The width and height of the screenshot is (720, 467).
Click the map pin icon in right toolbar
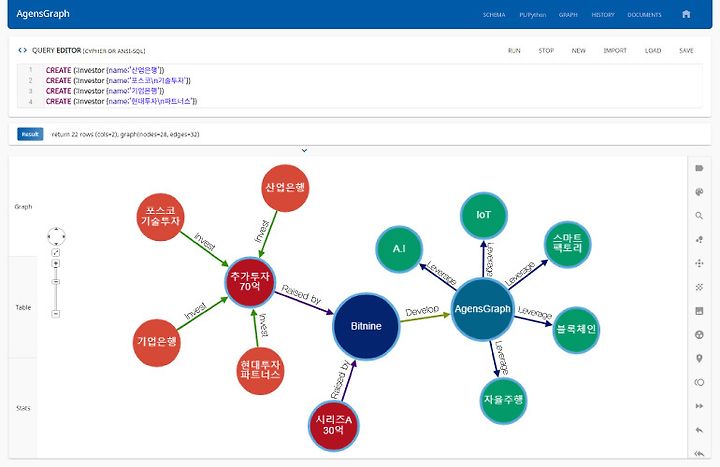coord(699,358)
